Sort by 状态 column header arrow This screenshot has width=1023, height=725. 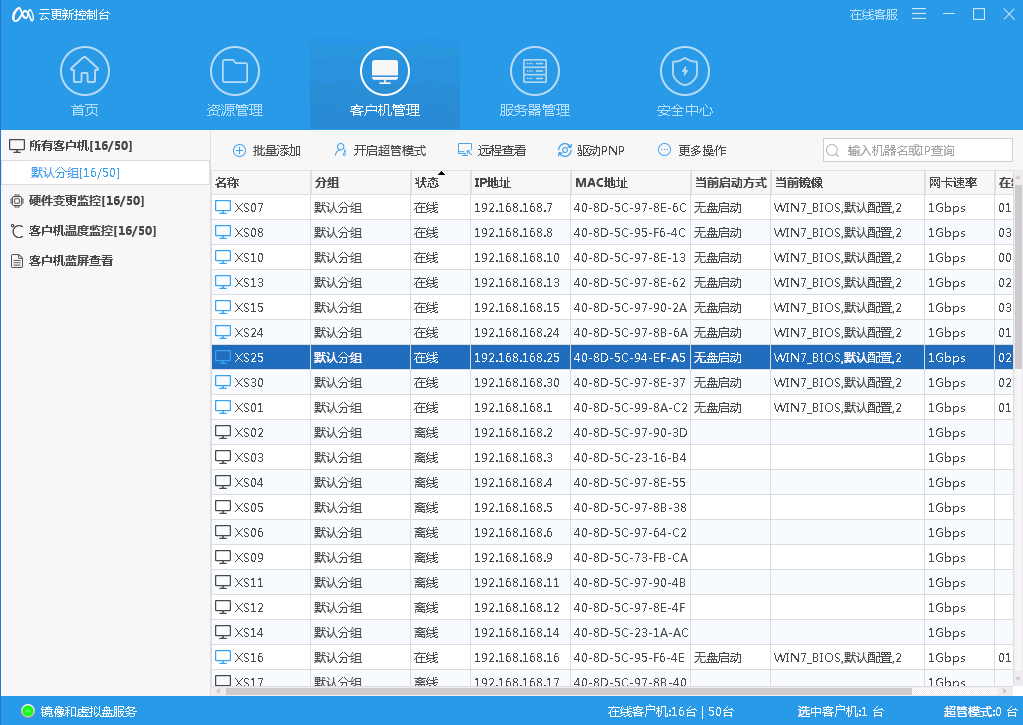point(441,174)
